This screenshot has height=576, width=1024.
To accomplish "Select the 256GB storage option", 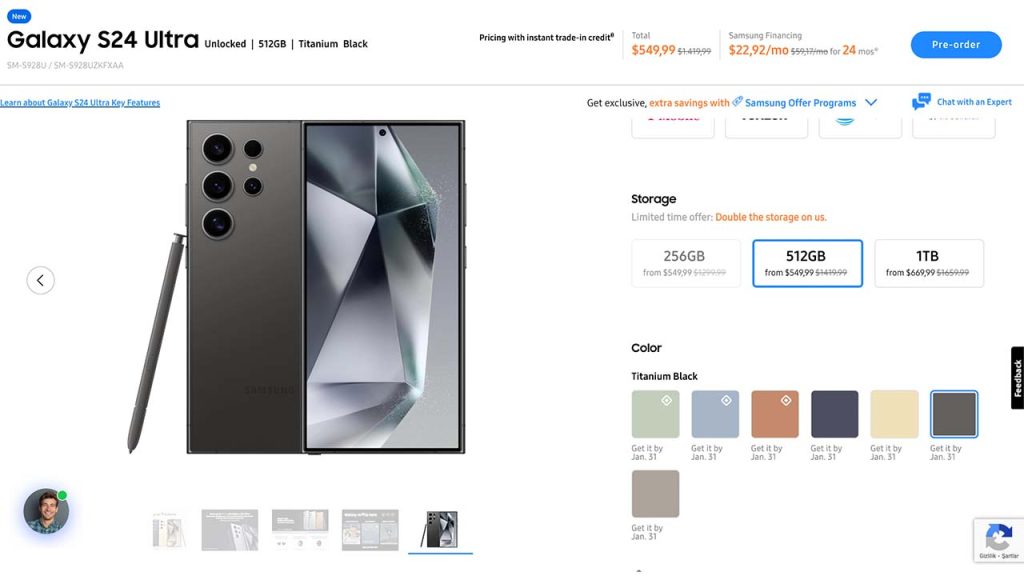I will pos(685,263).
